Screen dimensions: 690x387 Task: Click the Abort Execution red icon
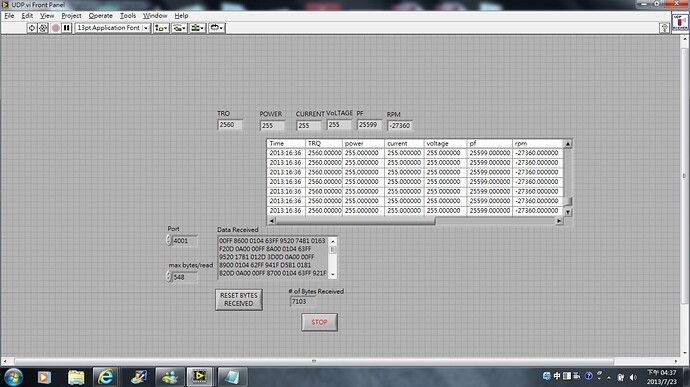[55, 28]
